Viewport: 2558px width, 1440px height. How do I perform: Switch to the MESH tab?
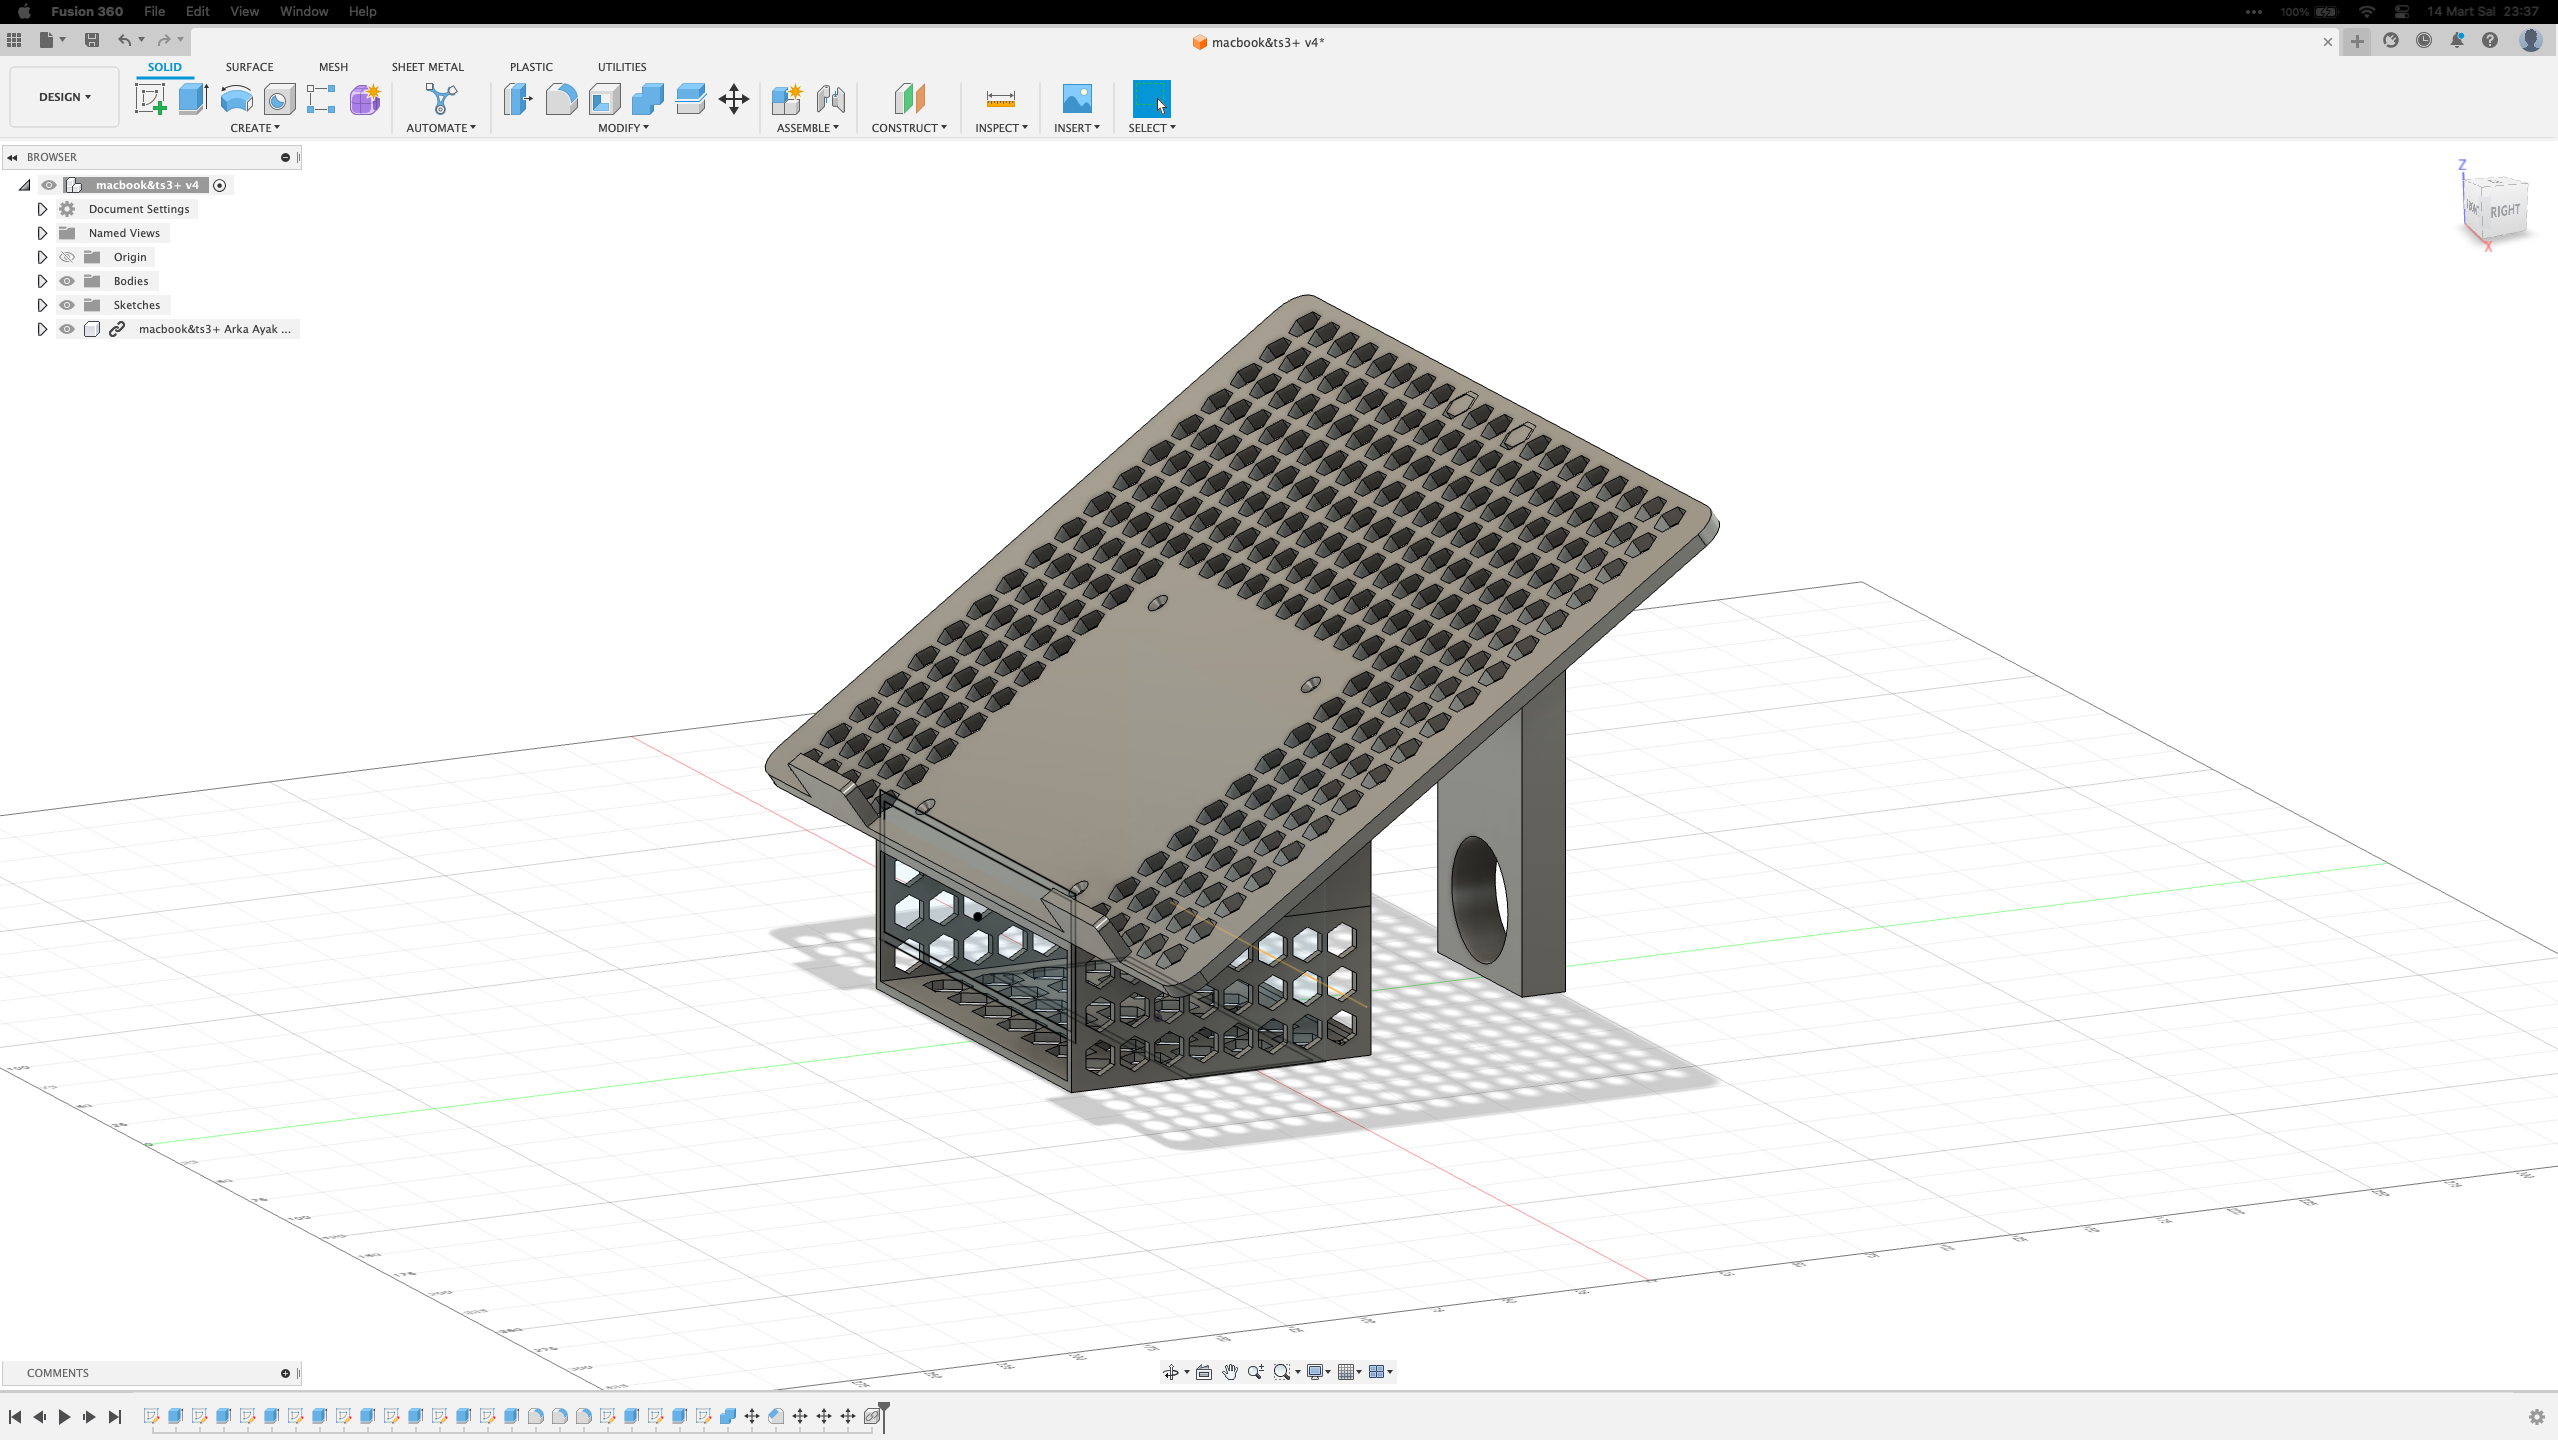pyautogui.click(x=333, y=67)
